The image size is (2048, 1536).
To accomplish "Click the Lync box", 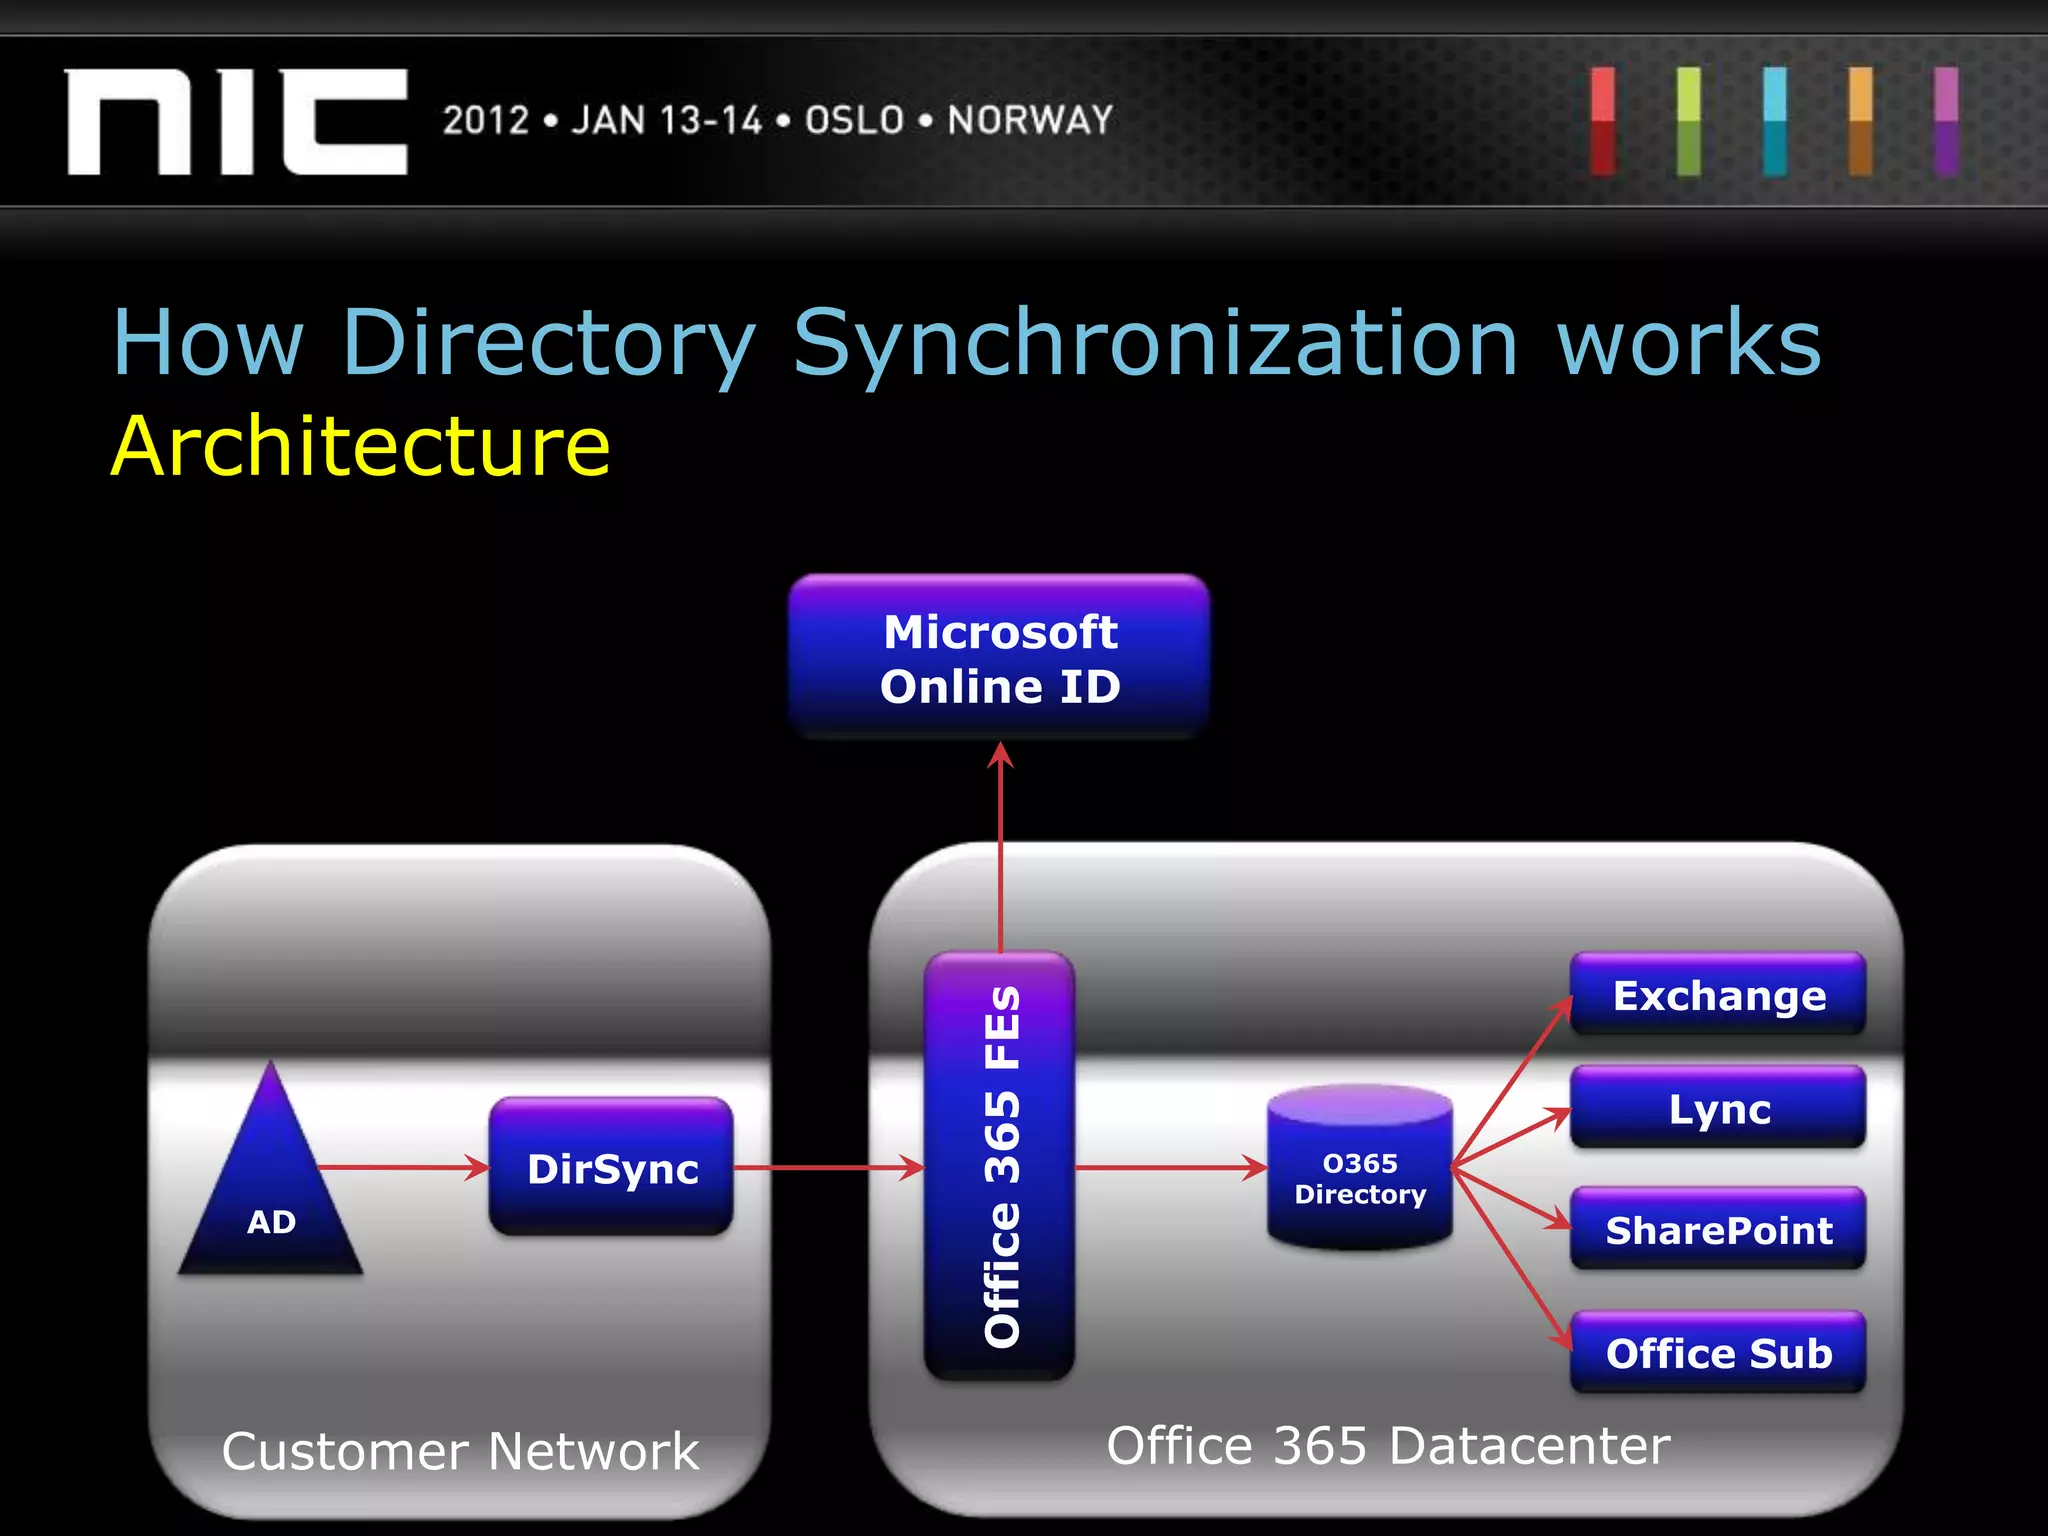I will click(1718, 1108).
